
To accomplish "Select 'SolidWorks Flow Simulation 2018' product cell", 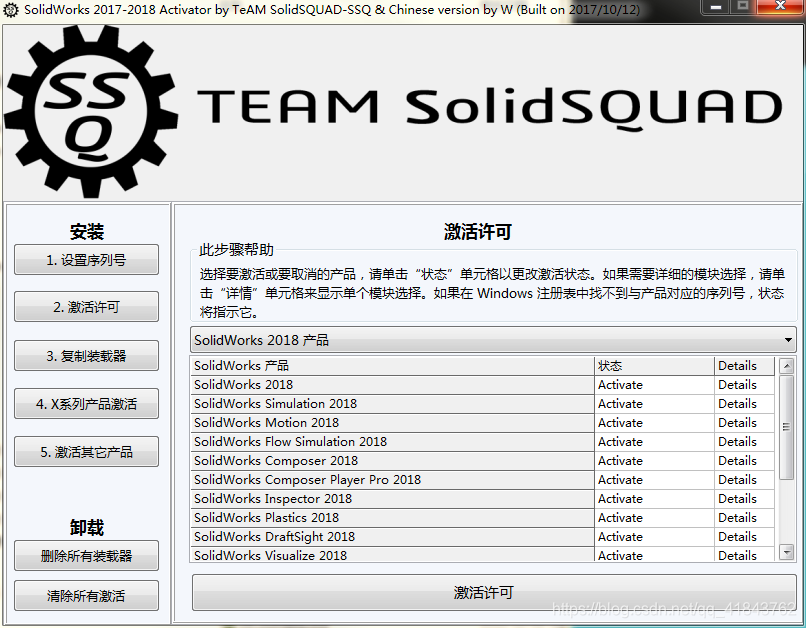I will click(392, 442).
